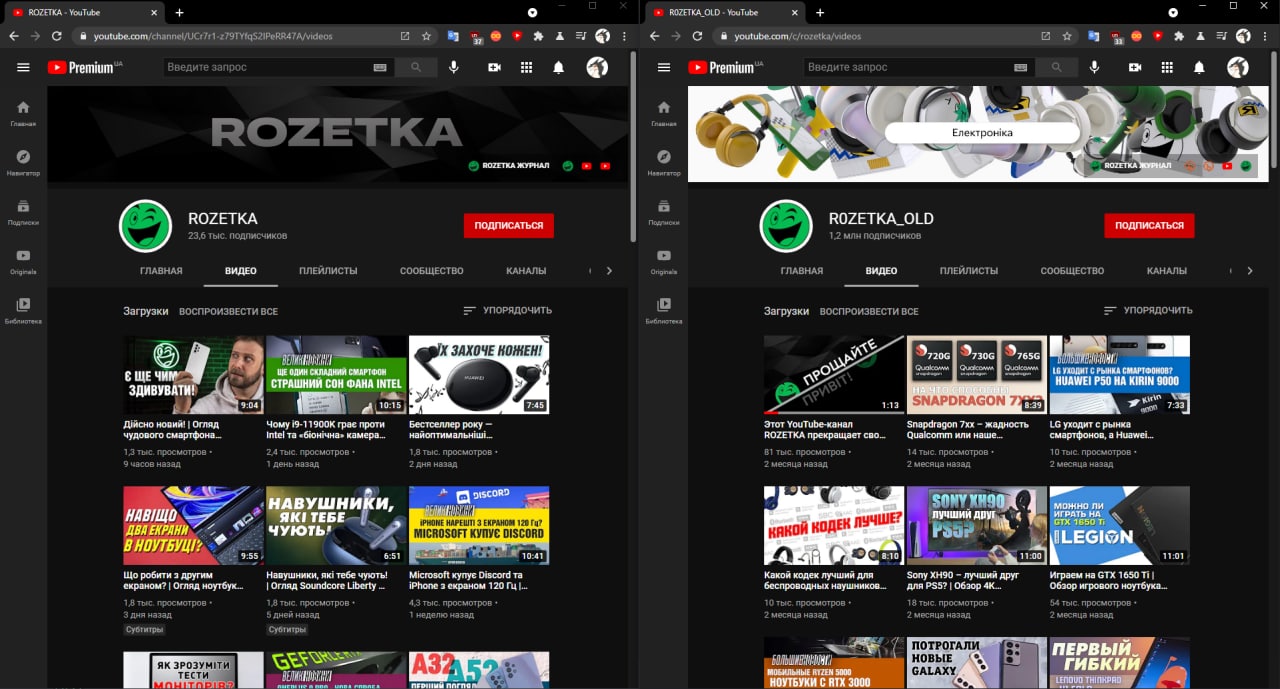Click Воспроизвести все in ROZETKA window
Viewport: 1280px width, 689px height.
point(228,311)
